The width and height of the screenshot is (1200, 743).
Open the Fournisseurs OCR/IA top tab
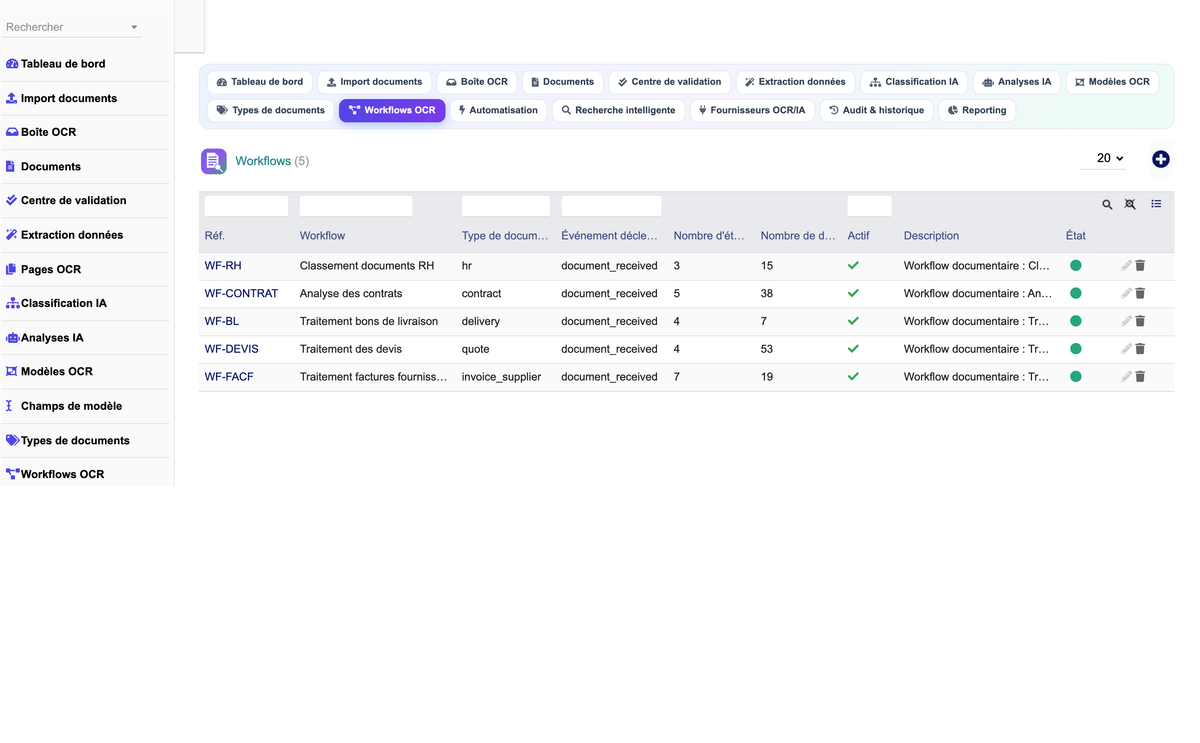(x=752, y=110)
